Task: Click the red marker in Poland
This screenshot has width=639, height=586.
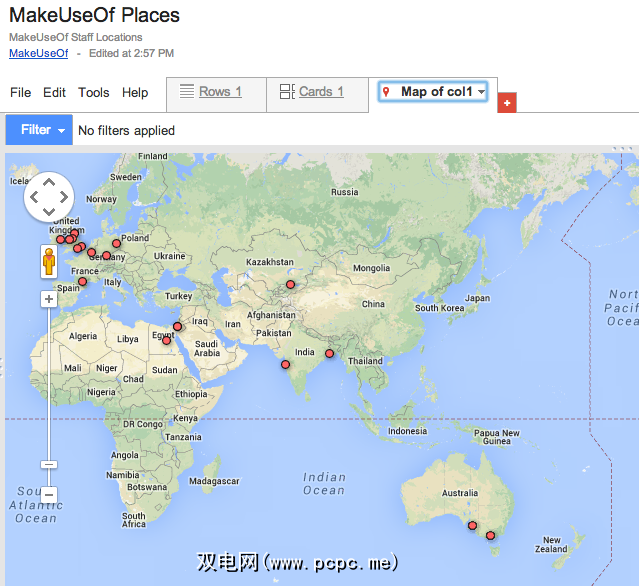Action: [x=117, y=243]
